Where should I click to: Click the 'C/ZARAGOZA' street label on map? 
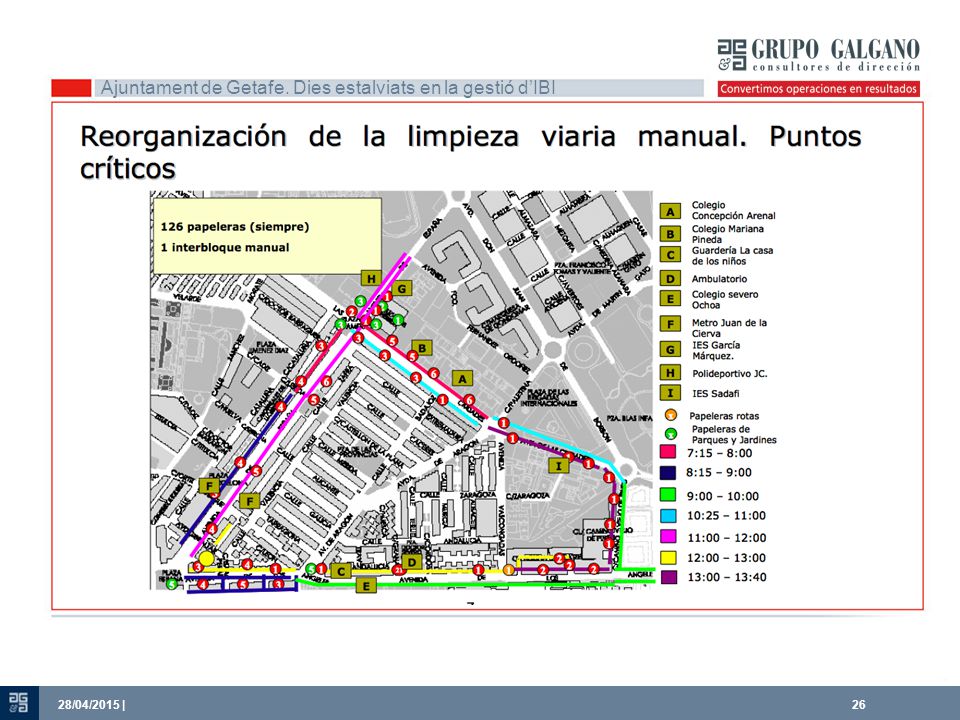[527, 495]
